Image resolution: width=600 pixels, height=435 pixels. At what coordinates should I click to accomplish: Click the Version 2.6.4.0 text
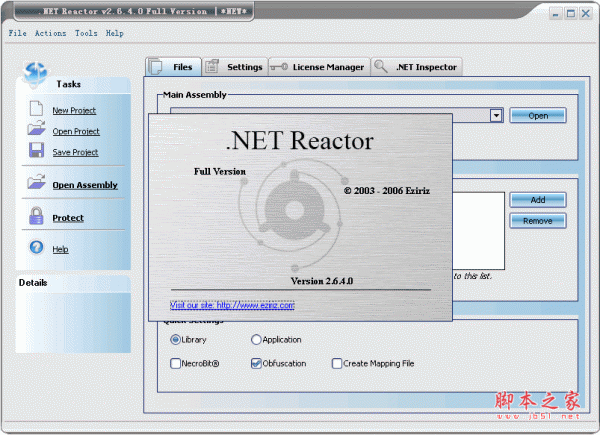coord(321,281)
